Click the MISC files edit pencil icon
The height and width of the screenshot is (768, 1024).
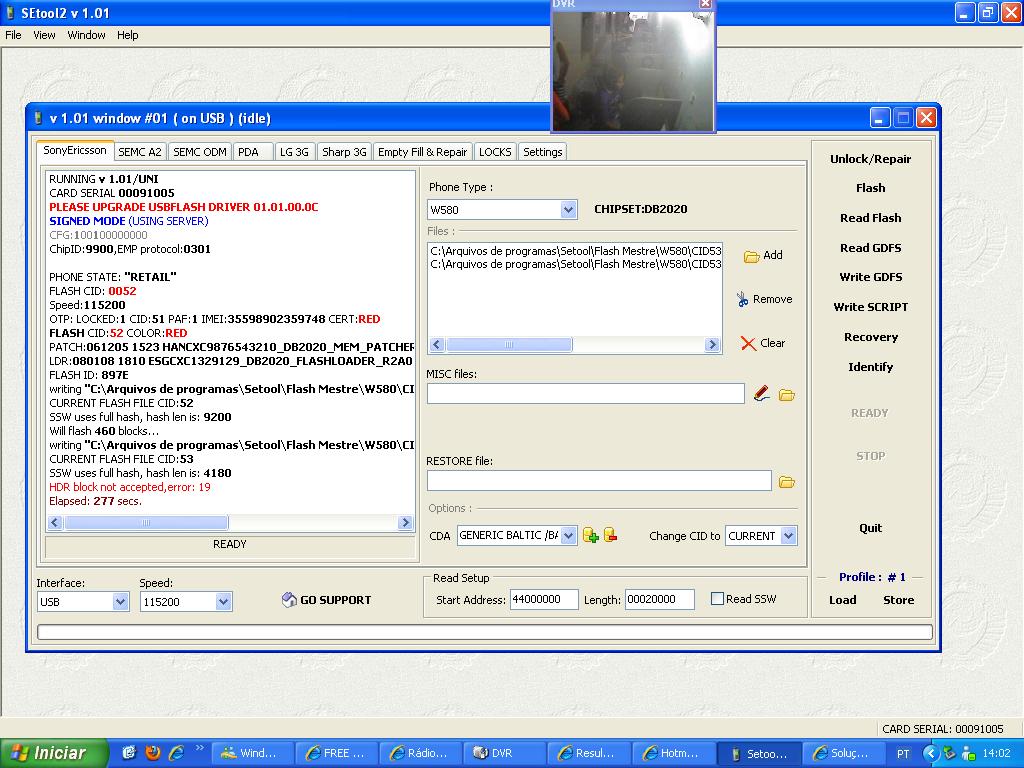click(761, 394)
